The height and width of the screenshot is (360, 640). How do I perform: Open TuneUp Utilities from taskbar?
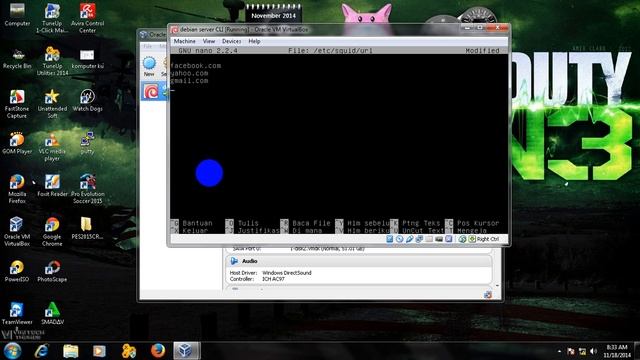click(129, 351)
